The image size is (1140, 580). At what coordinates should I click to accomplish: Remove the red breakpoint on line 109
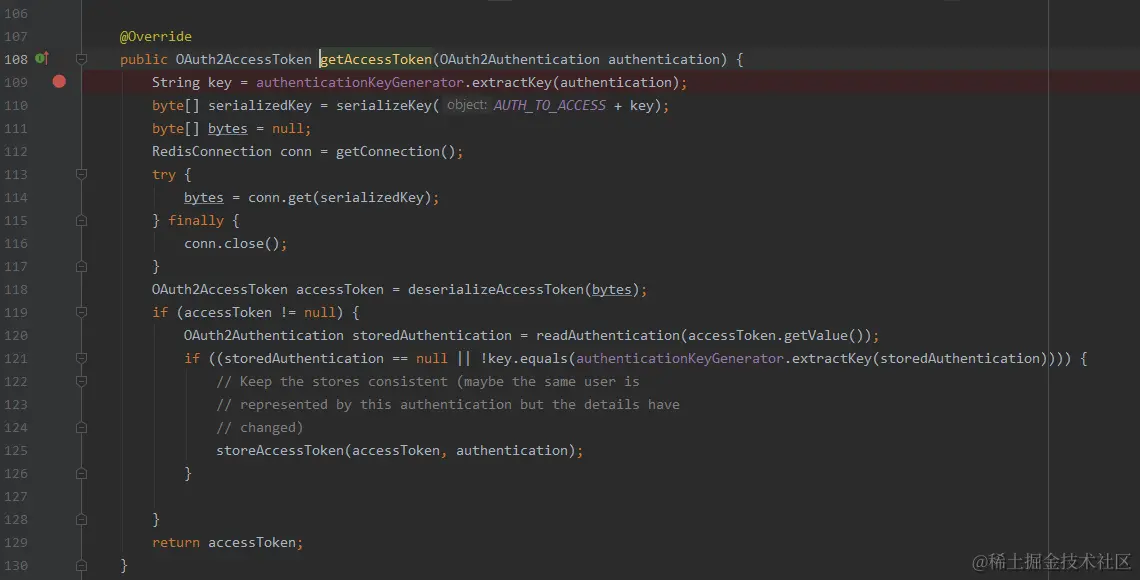click(x=59, y=81)
